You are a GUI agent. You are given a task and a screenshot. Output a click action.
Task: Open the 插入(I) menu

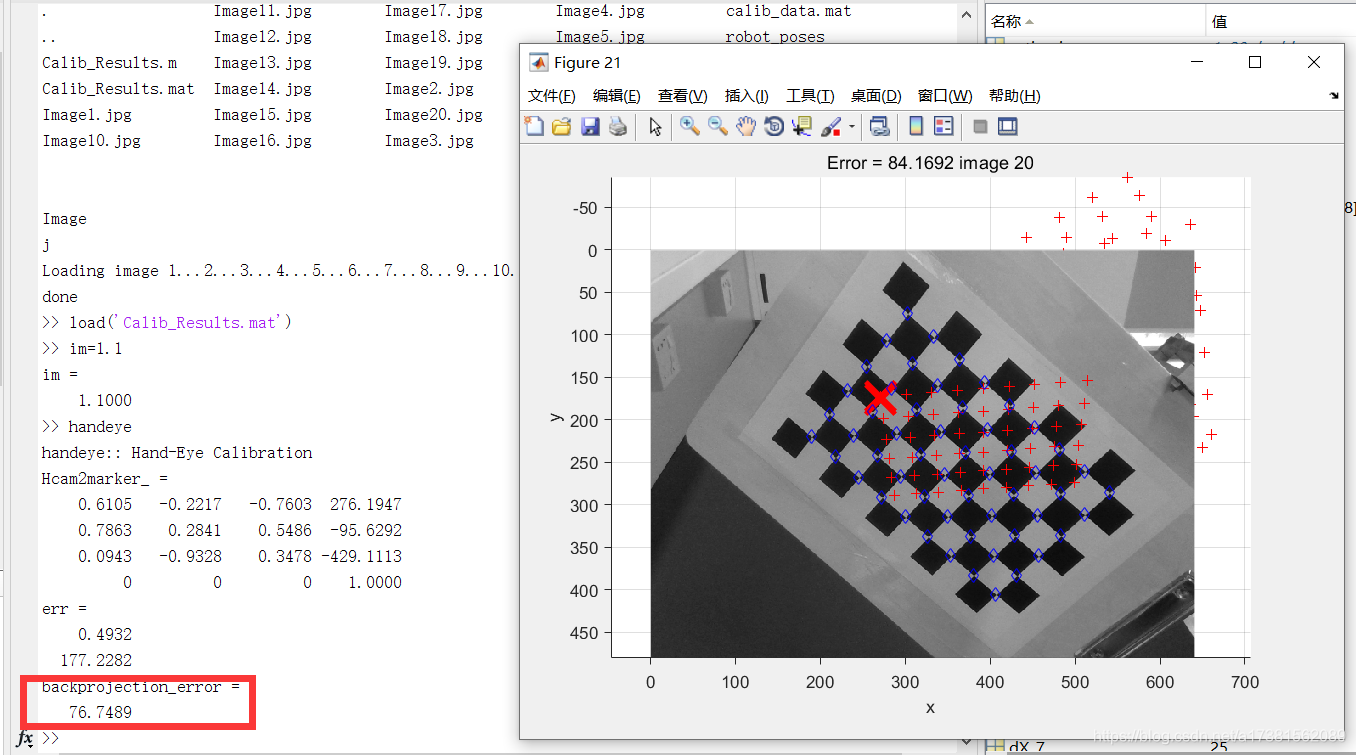746,96
